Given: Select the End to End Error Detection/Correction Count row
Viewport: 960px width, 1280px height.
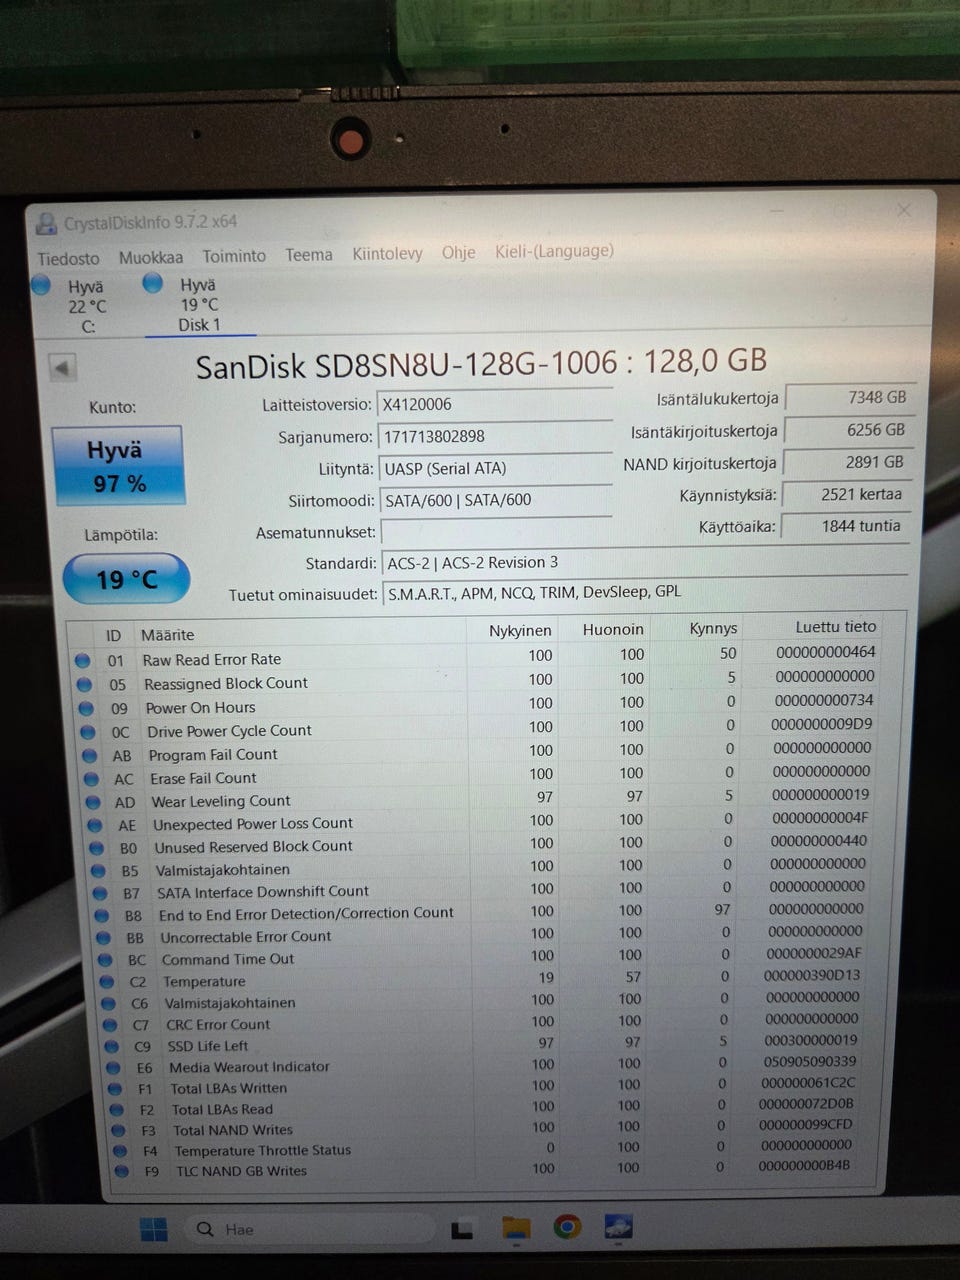Looking at the screenshot, I should point(482,912).
